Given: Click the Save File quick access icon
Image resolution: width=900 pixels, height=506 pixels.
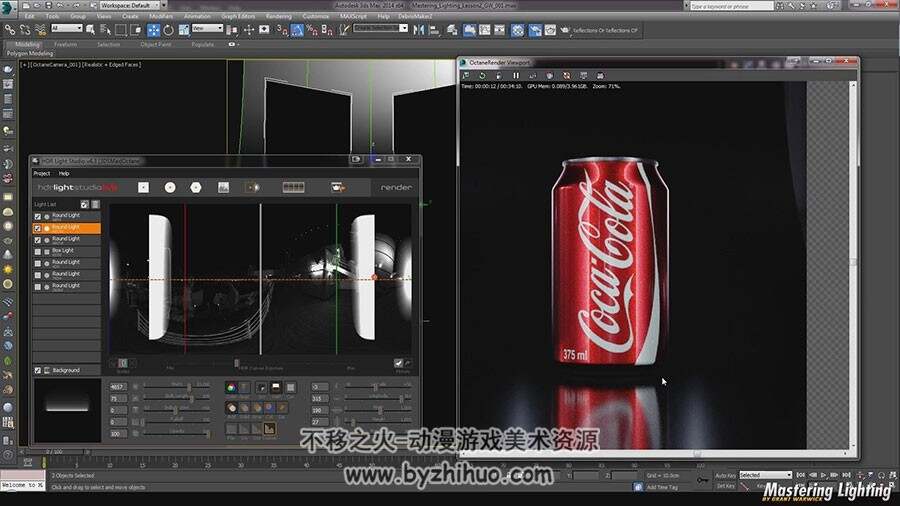Looking at the screenshot, I should [48, 6].
